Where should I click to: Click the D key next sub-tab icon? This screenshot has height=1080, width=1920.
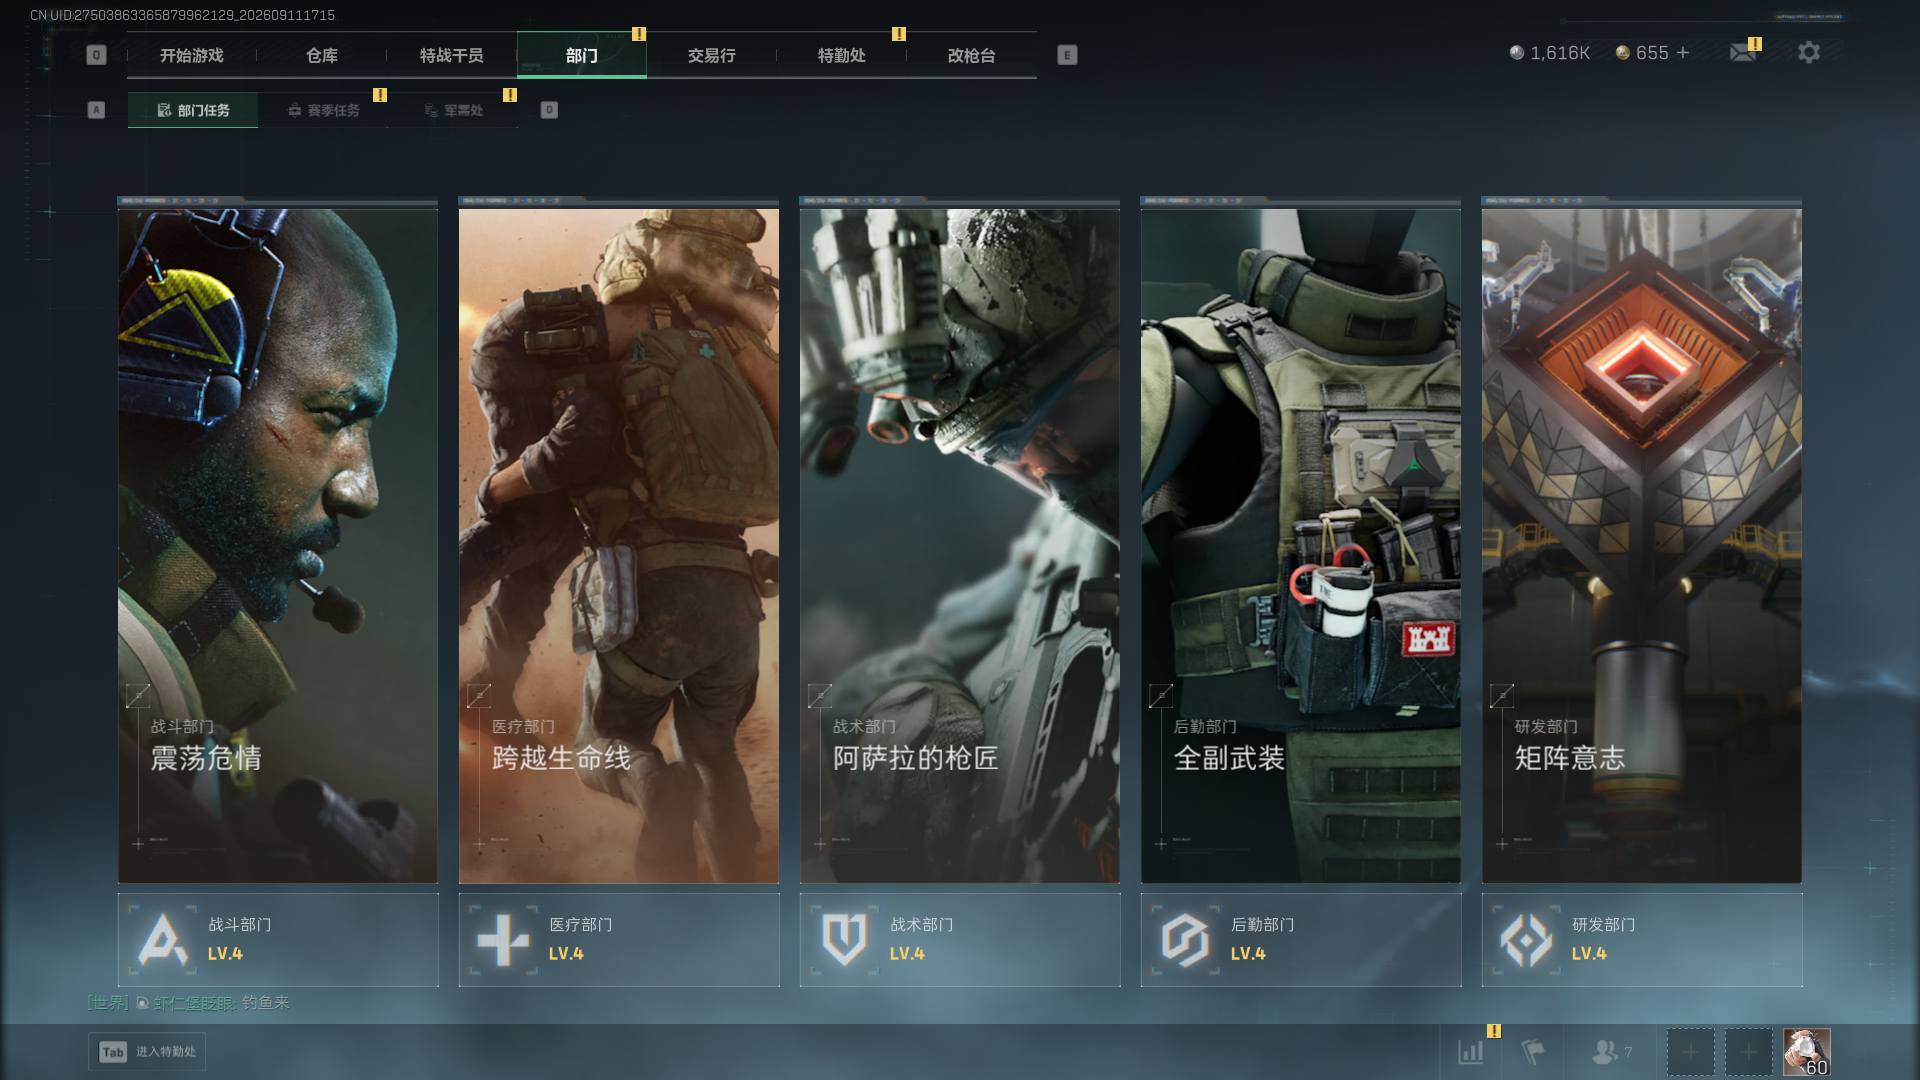tap(549, 110)
